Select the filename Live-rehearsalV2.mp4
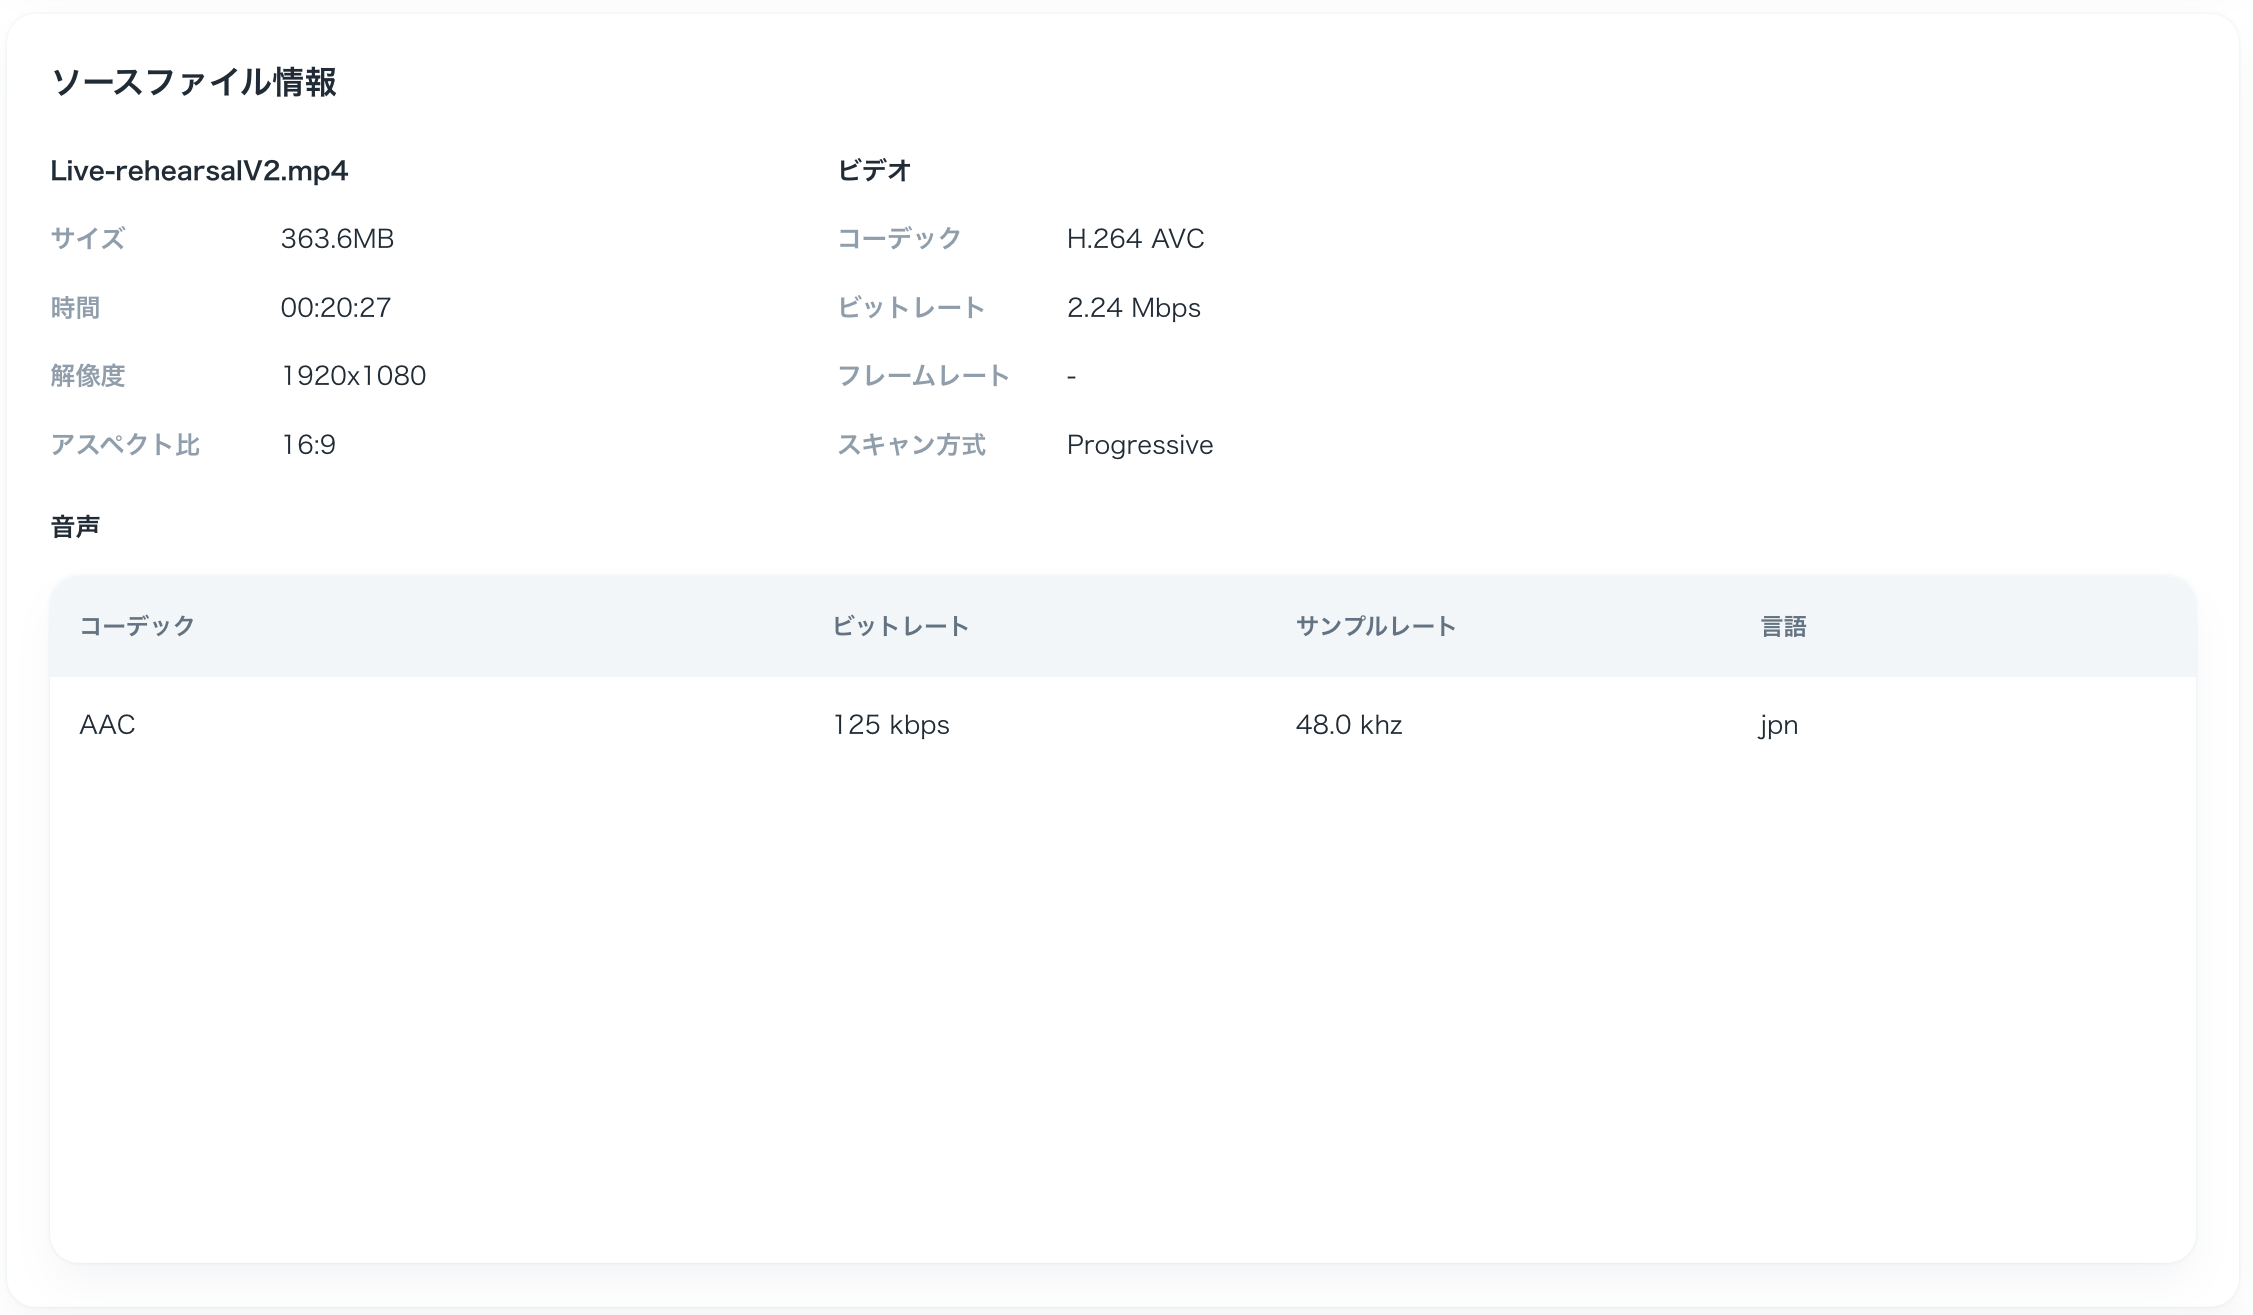Screen dimensions: 2253x1315 point(200,170)
